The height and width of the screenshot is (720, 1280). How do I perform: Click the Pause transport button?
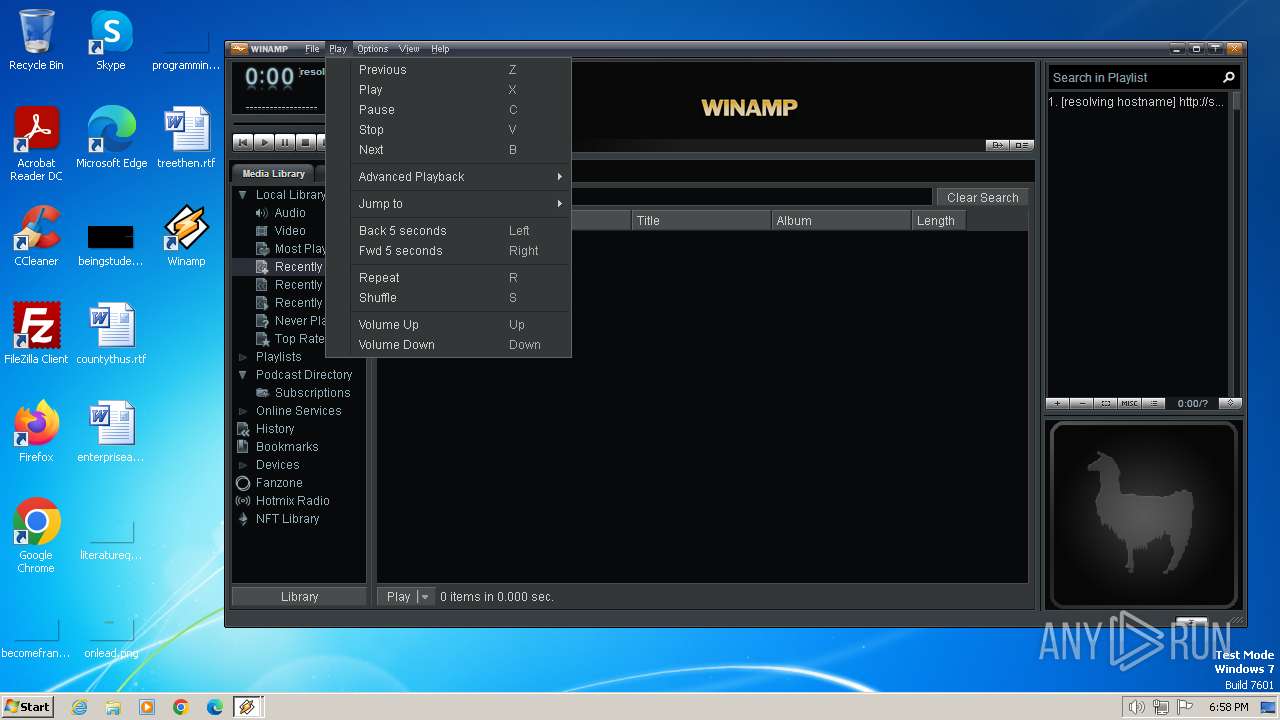284,143
